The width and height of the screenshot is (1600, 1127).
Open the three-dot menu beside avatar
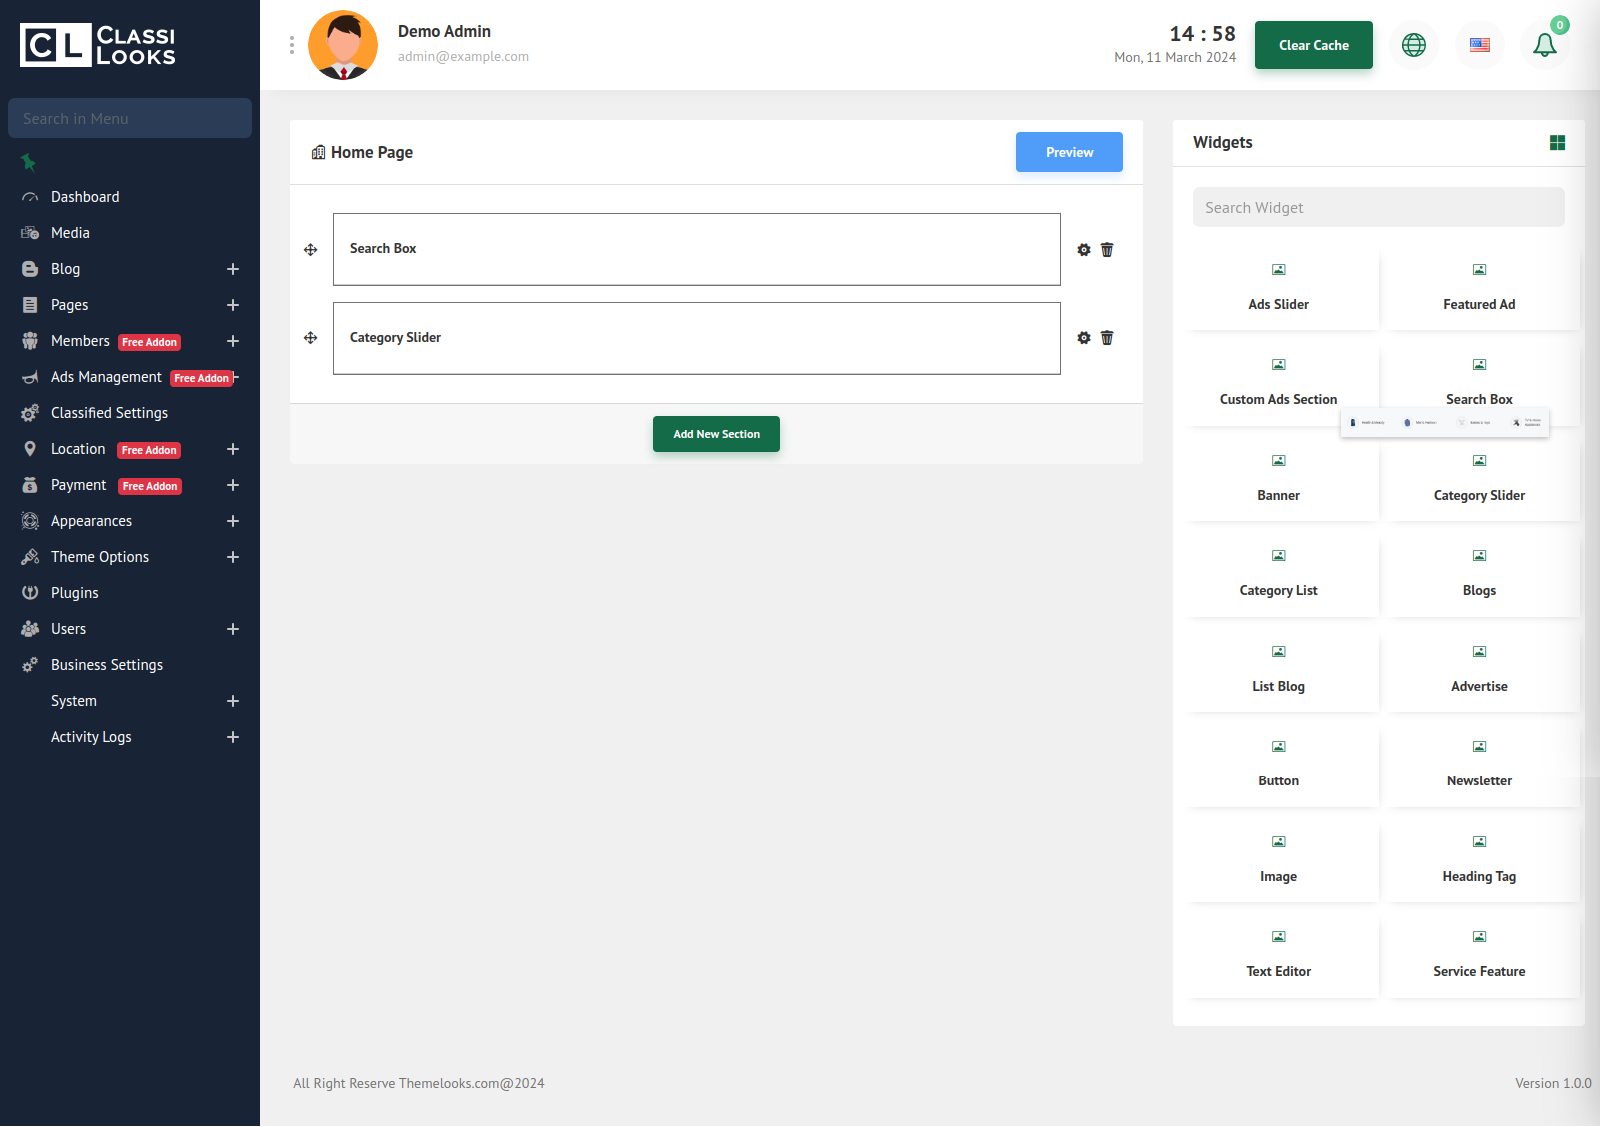292,45
